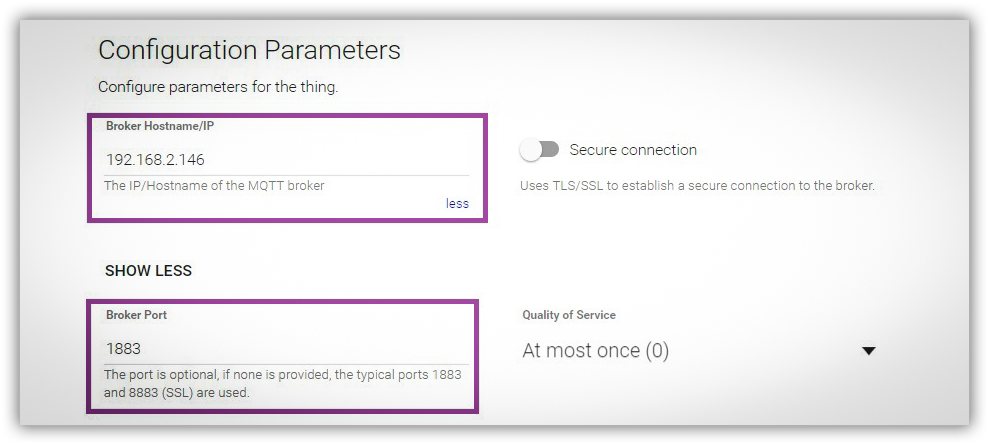Viewport: 989px width, 445px height.
Task: Click the 'Secure connection' toggle label
Action: coord(633,150)
